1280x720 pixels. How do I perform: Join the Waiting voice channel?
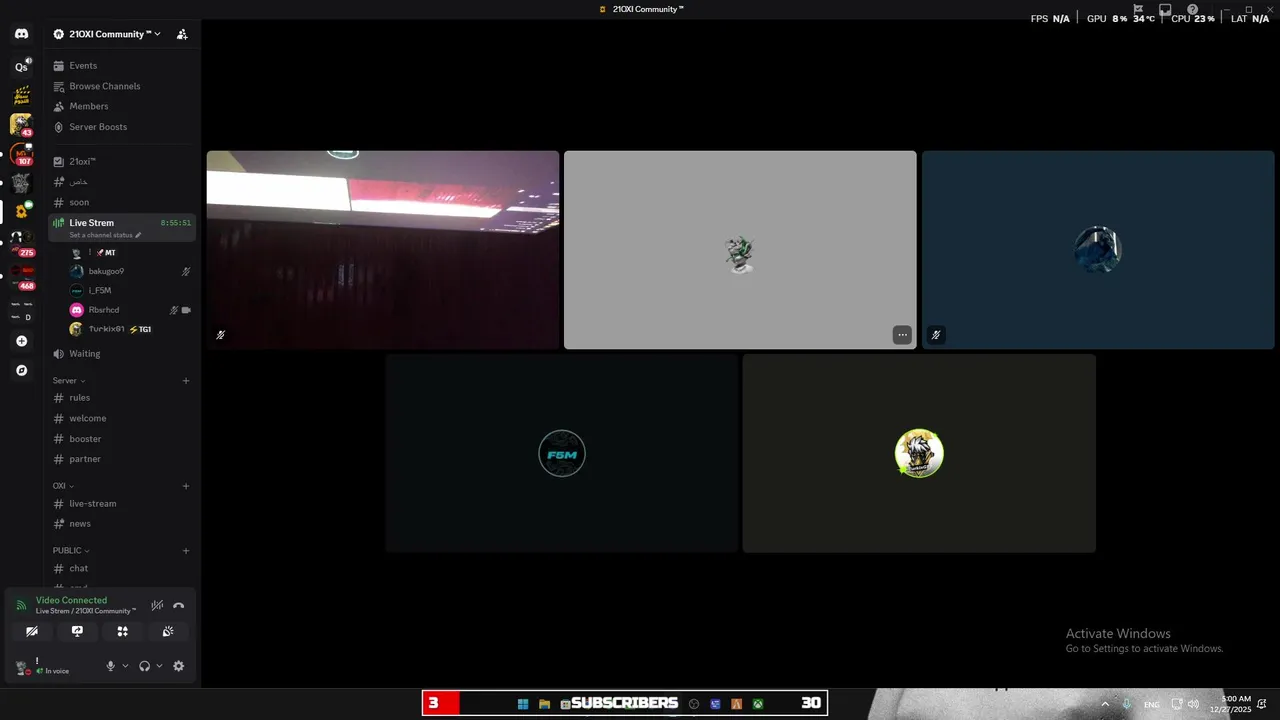[x=122, y=354]
